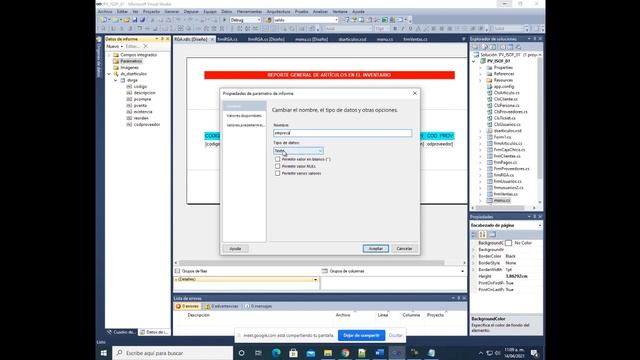Open the Depurar menu

coord(191,12)
